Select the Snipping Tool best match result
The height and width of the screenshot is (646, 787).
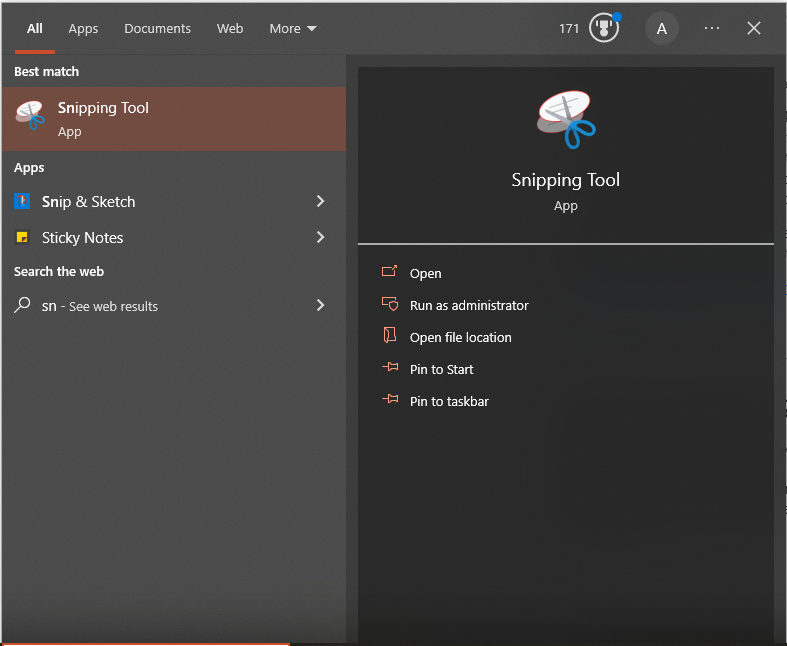coord(174,119)
